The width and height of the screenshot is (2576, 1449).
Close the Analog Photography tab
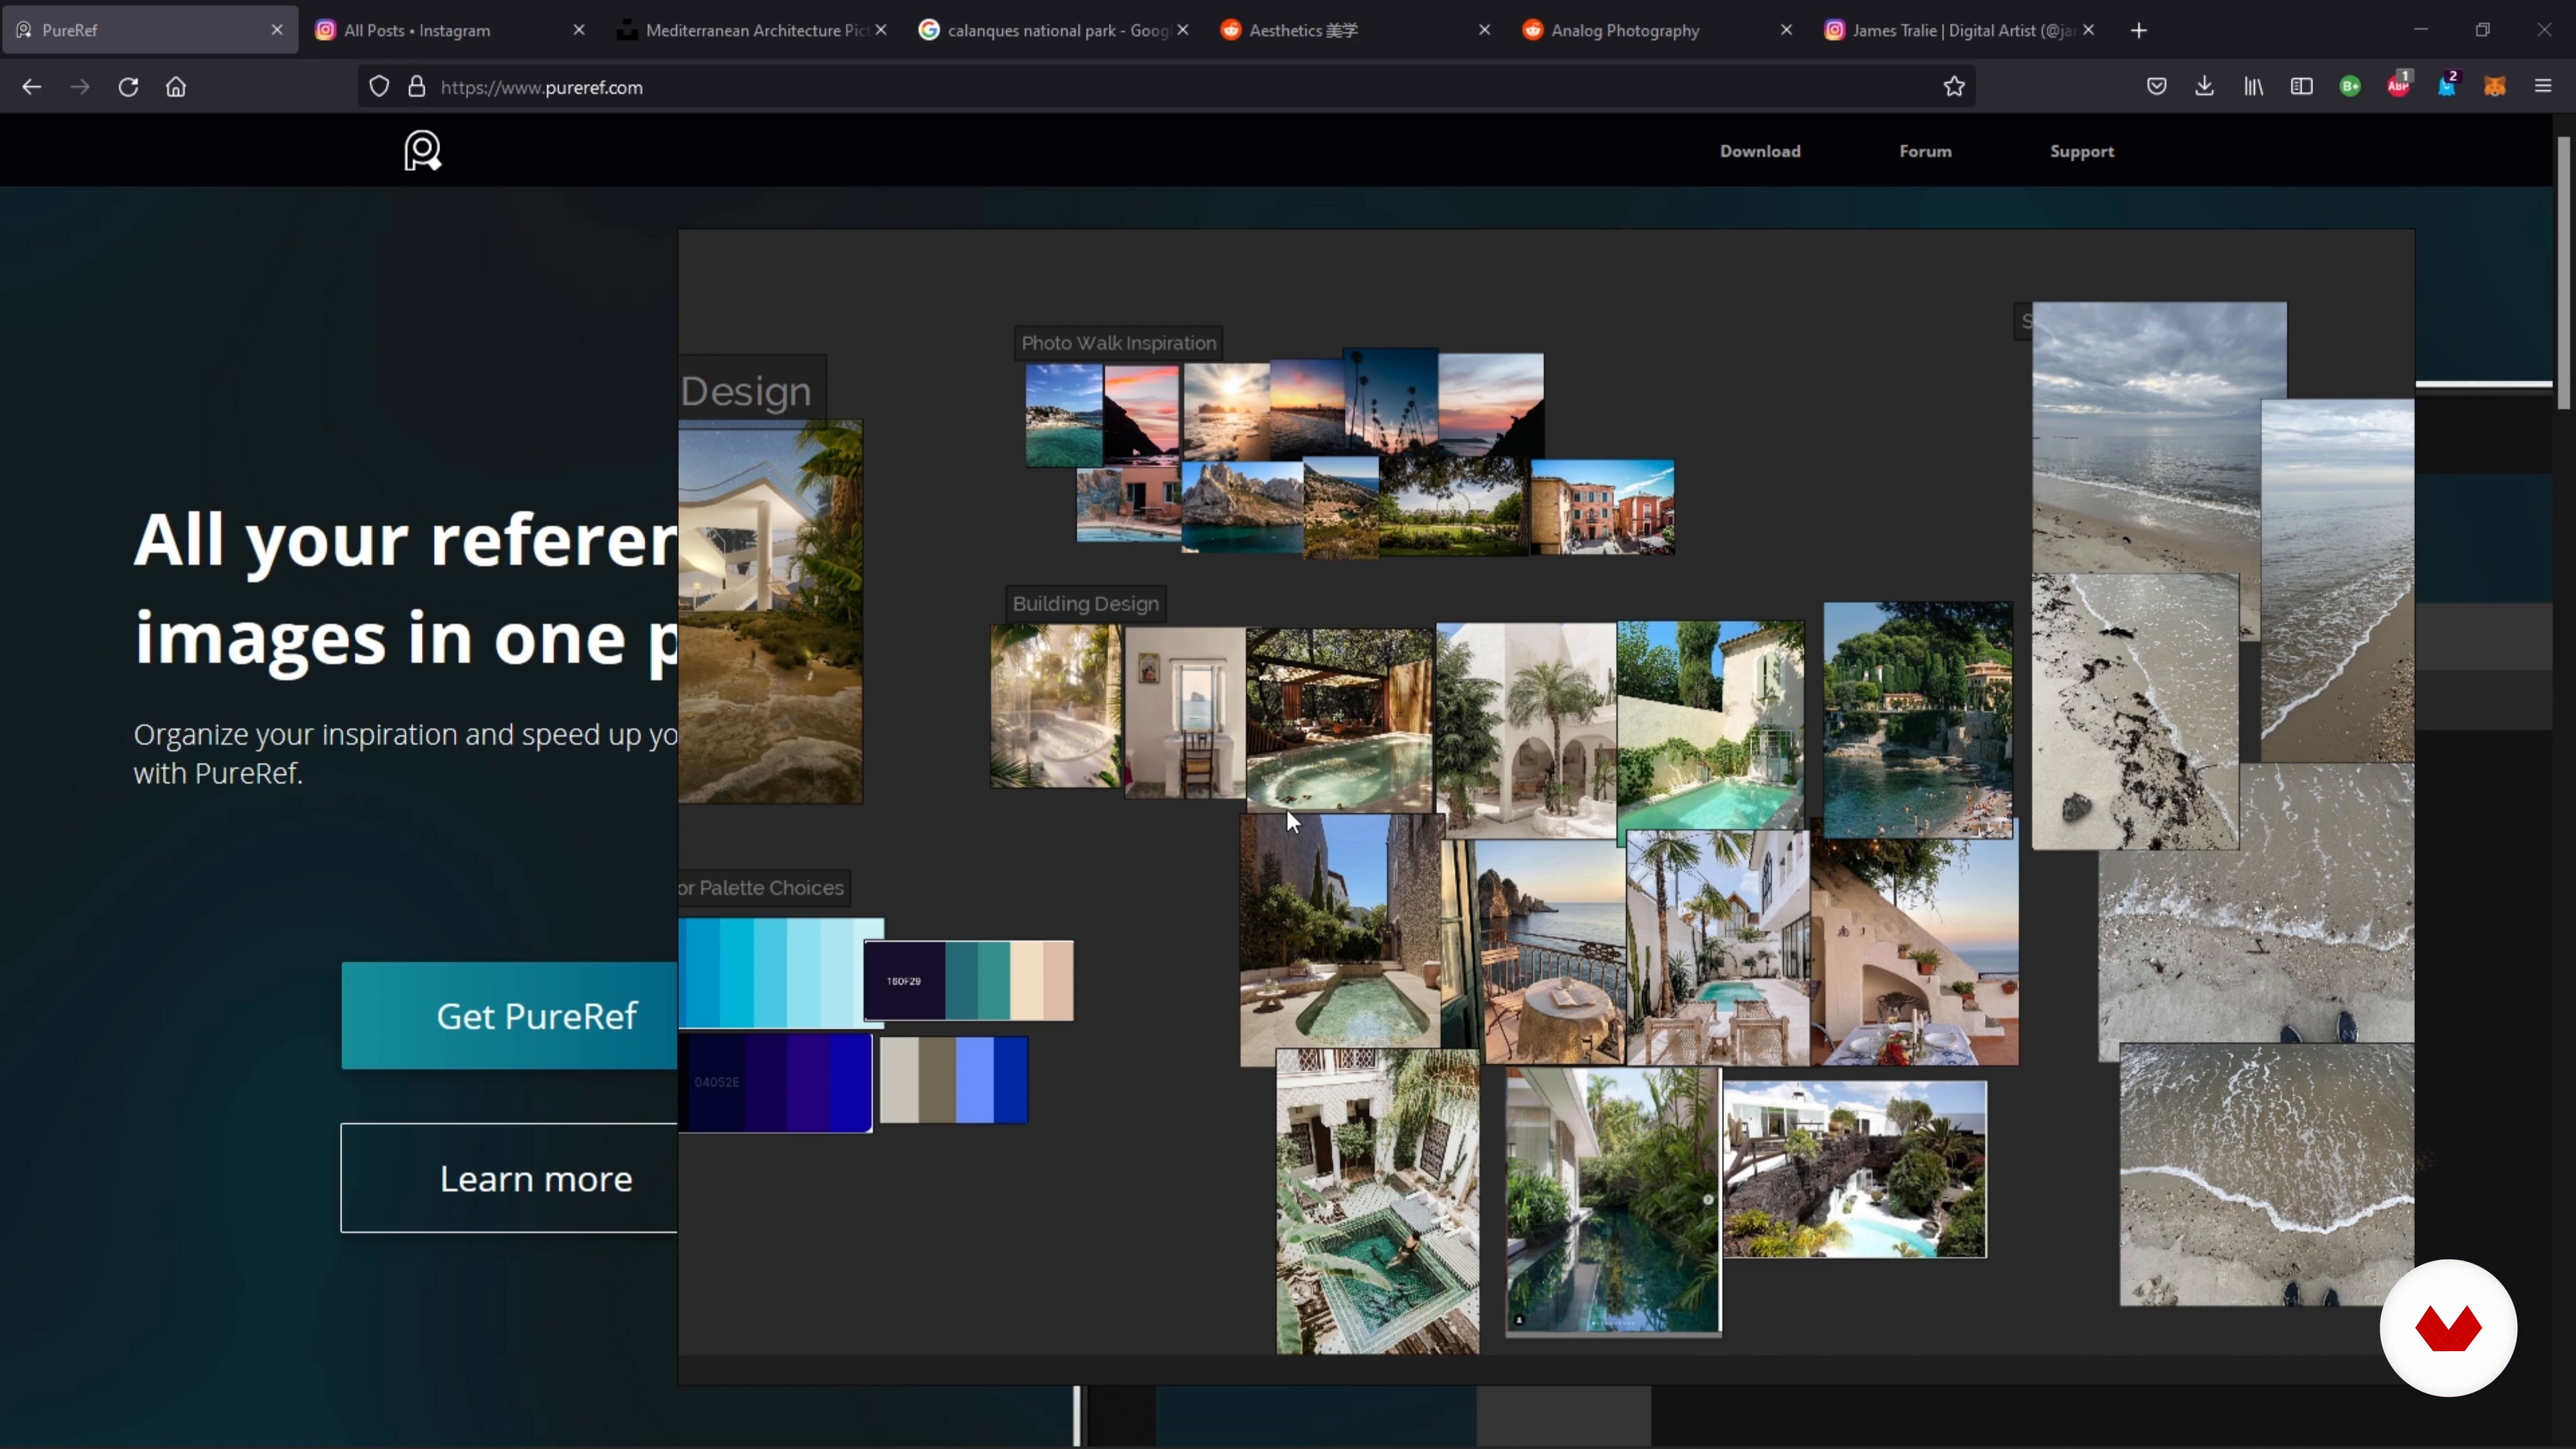(1787, 30)
